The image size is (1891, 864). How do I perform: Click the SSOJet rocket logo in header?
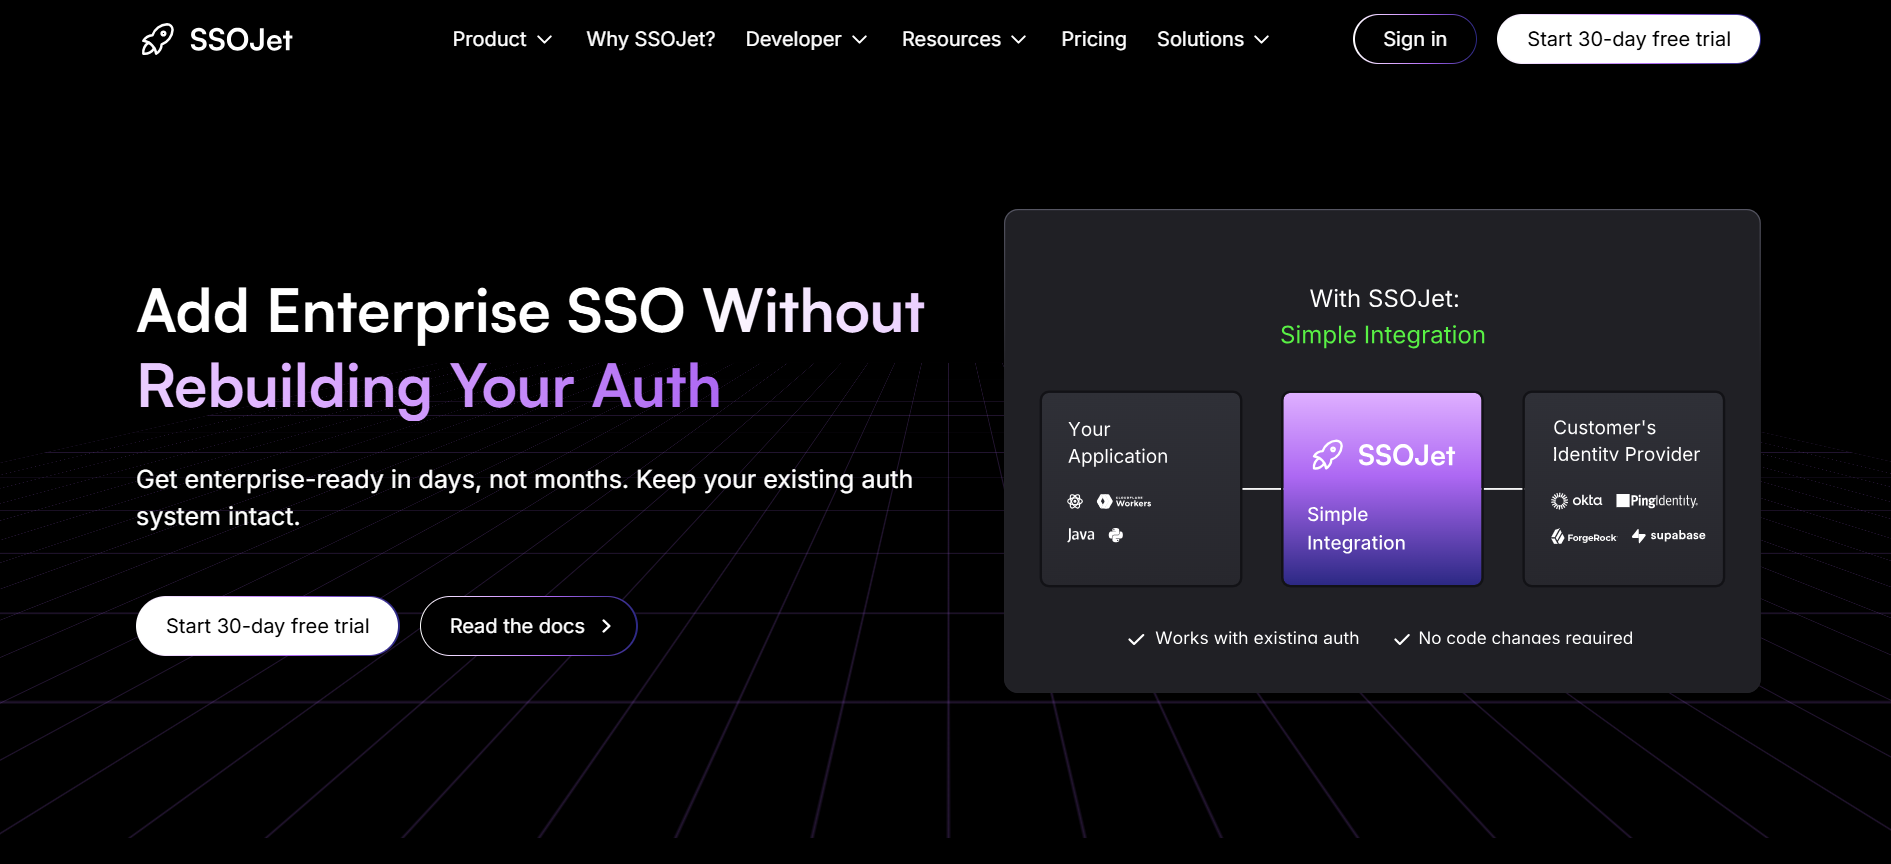tap(157, 40)
